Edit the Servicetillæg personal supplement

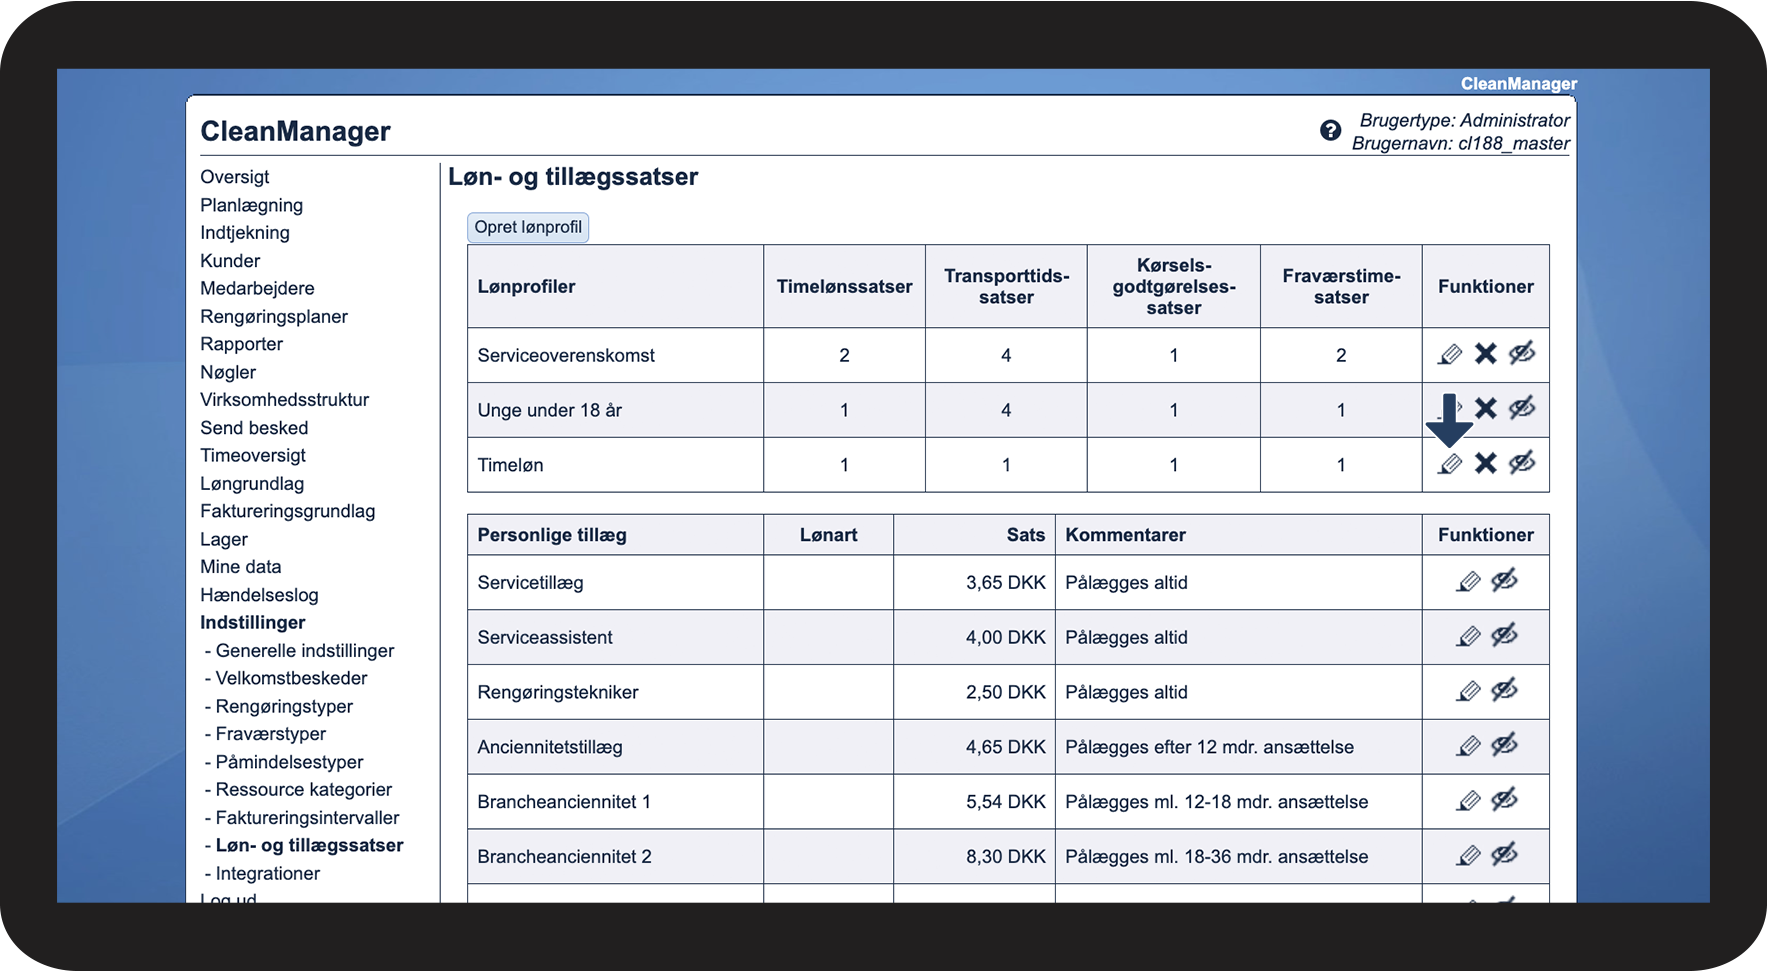(1468, 582)
